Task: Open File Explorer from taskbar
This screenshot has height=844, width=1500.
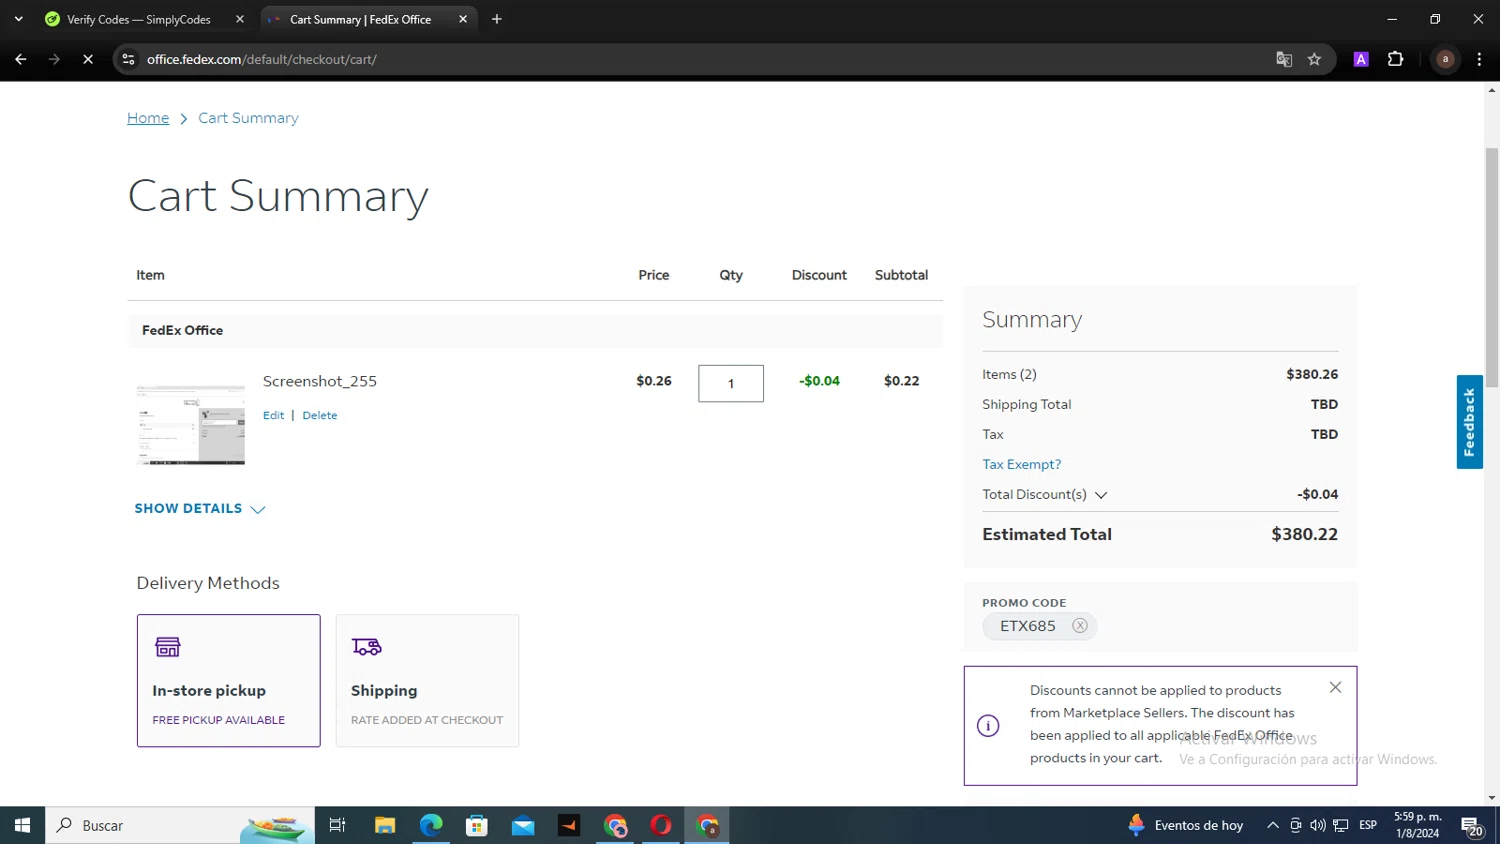Action: coord(385,825)
